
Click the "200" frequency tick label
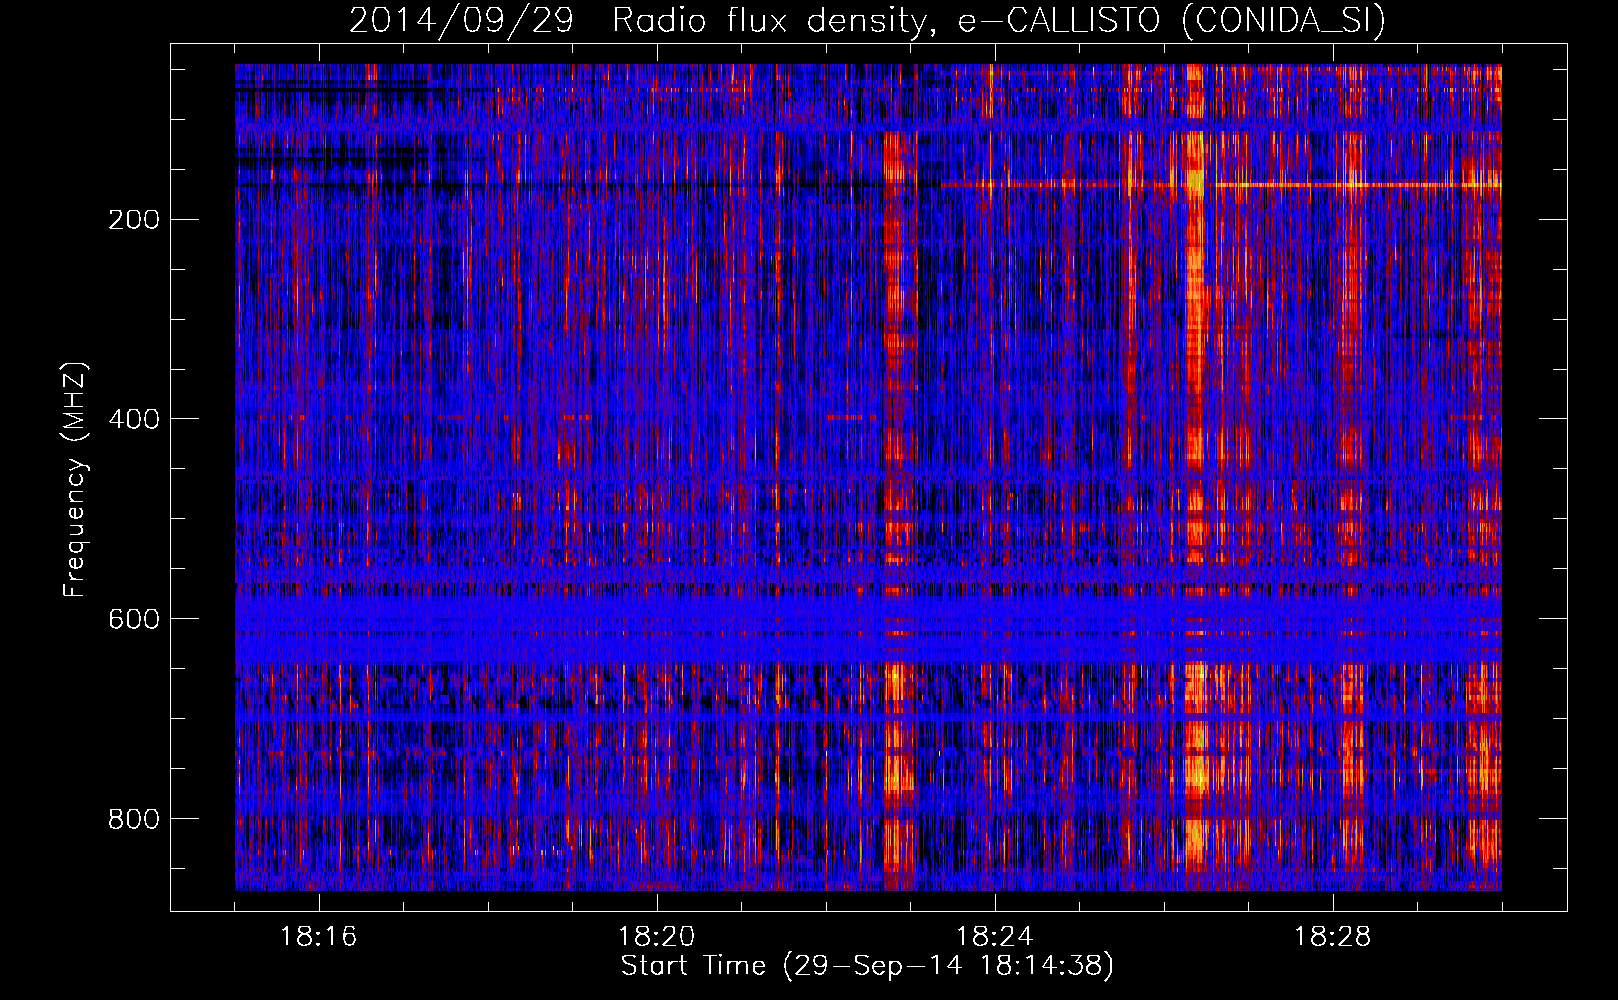[x=134, y=220]
